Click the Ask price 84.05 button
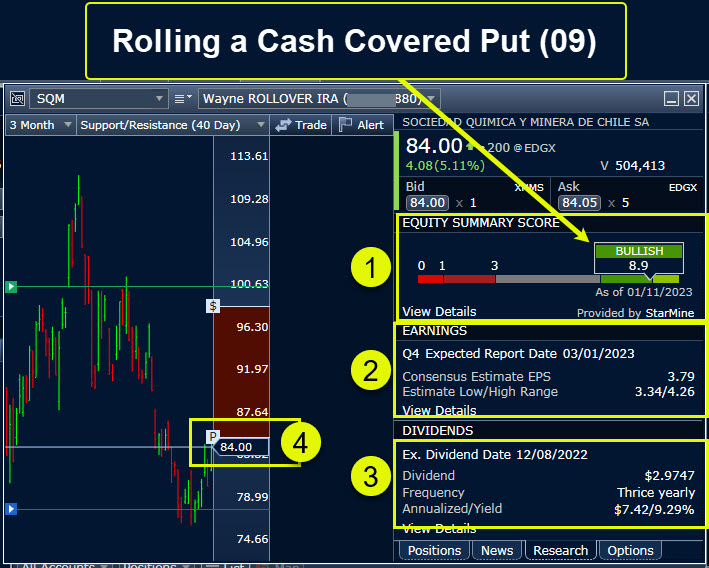Screen dimensions: 709x568 tap(580, 203)
